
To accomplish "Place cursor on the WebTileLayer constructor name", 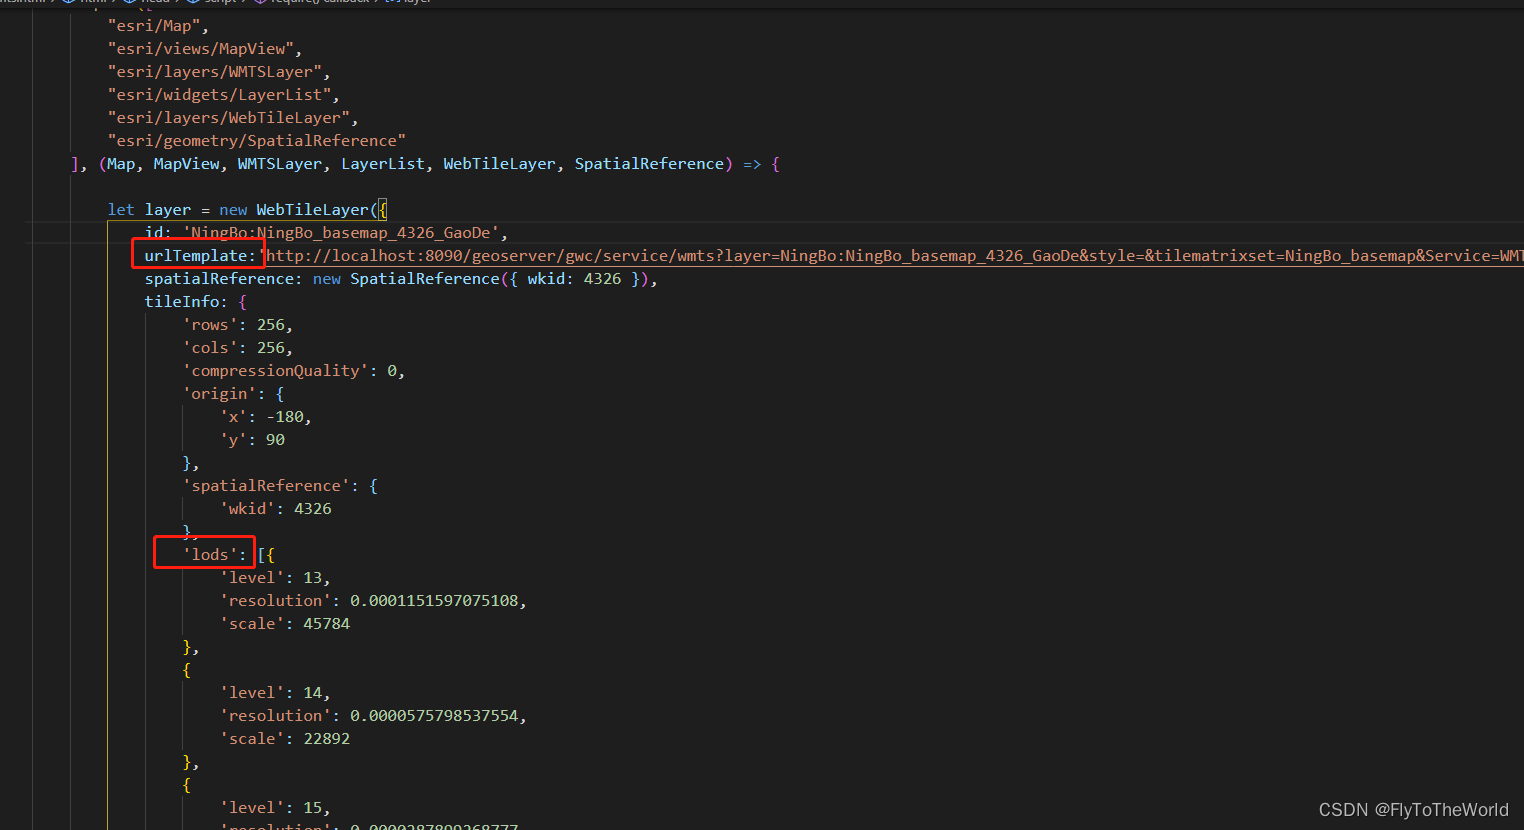I will point(312,209).
